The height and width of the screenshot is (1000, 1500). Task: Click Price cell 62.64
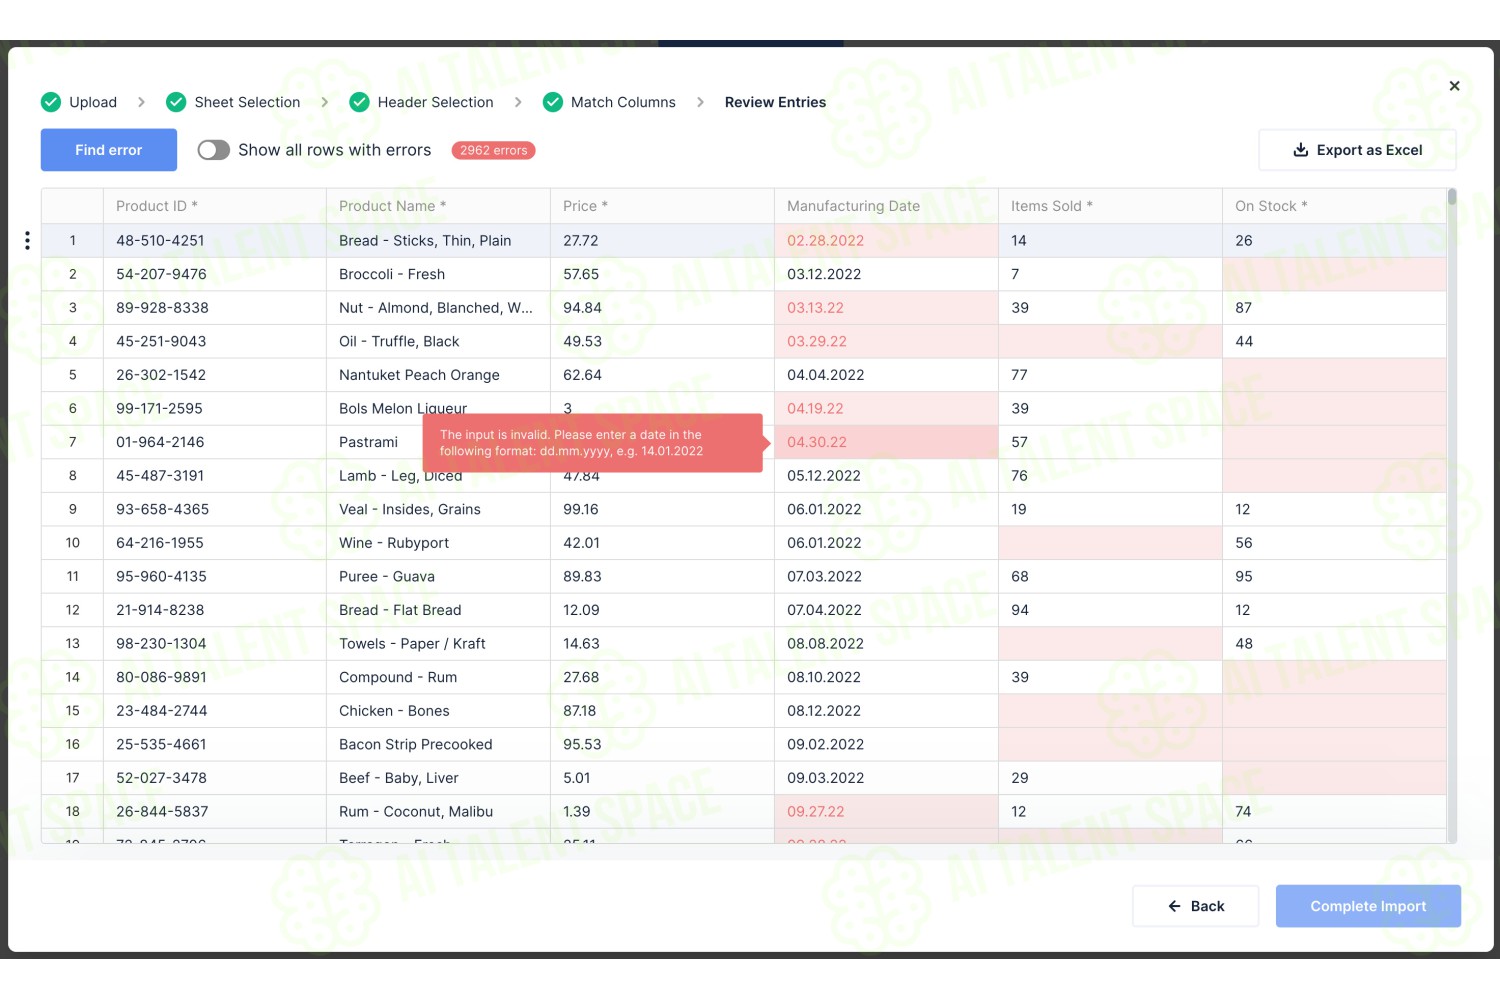(x=662, y=375)
